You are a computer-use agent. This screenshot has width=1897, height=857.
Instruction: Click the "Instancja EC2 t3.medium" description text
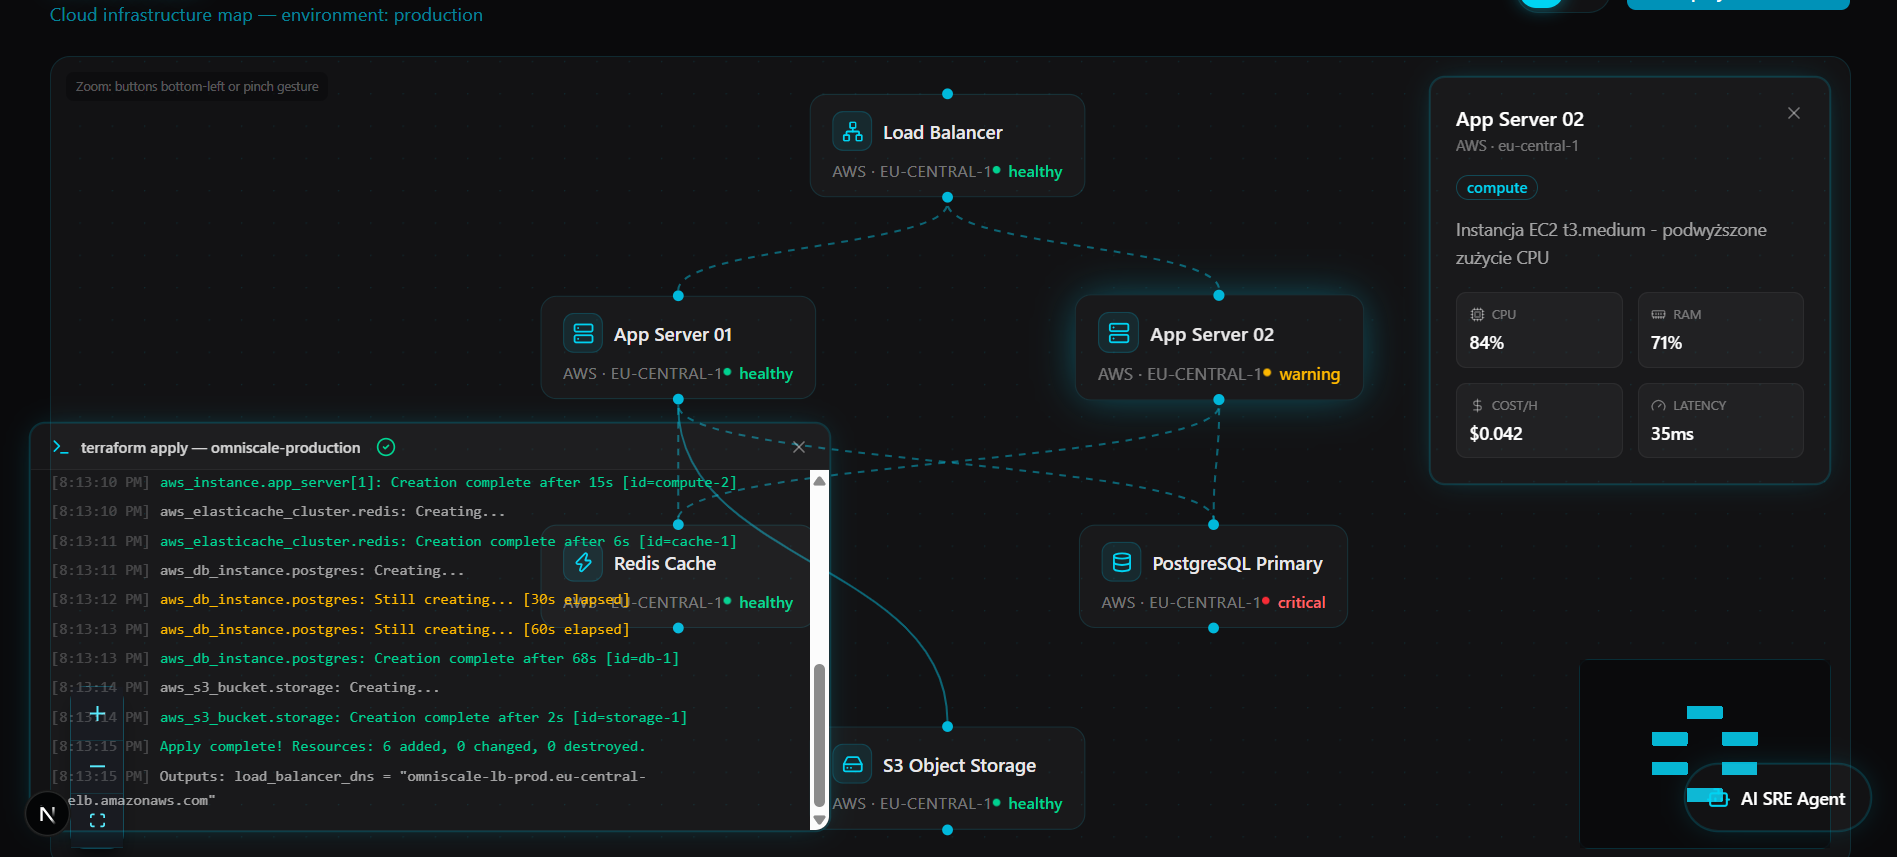(1611, 243)
